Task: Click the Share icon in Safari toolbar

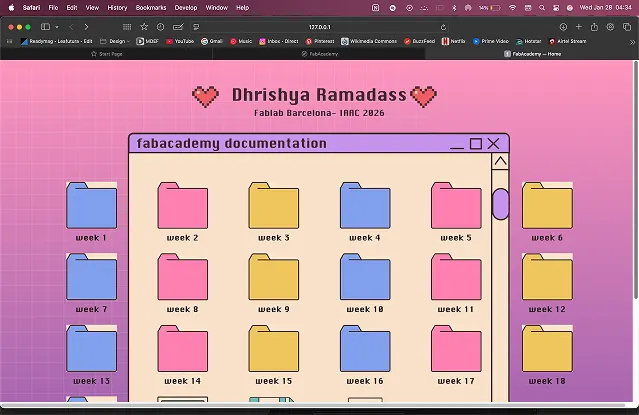Action: pos(594,27)
